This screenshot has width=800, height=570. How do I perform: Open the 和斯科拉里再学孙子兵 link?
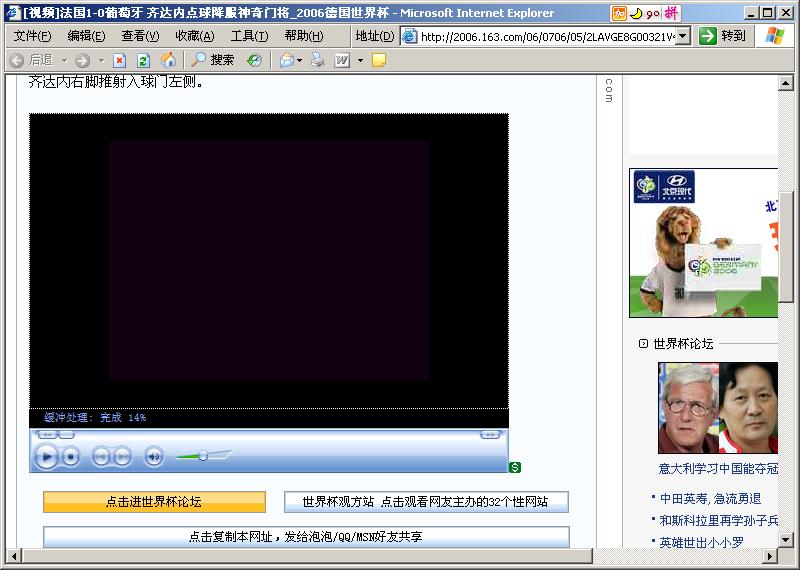719,521
